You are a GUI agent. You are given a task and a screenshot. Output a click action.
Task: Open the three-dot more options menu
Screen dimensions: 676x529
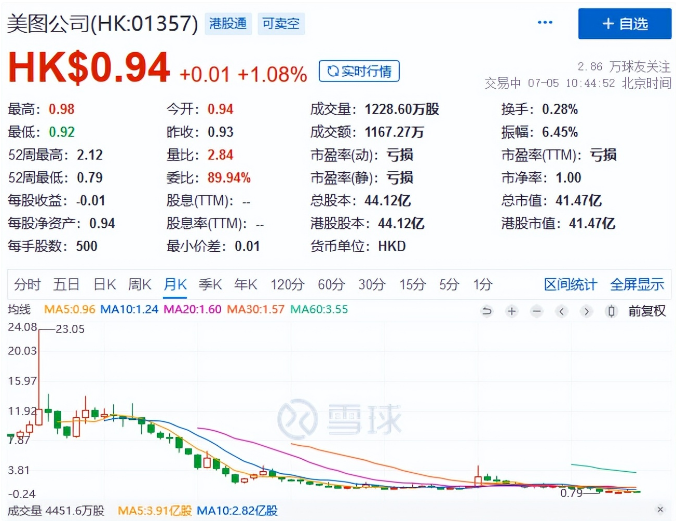pyautogui.click(x=545, y=22)
